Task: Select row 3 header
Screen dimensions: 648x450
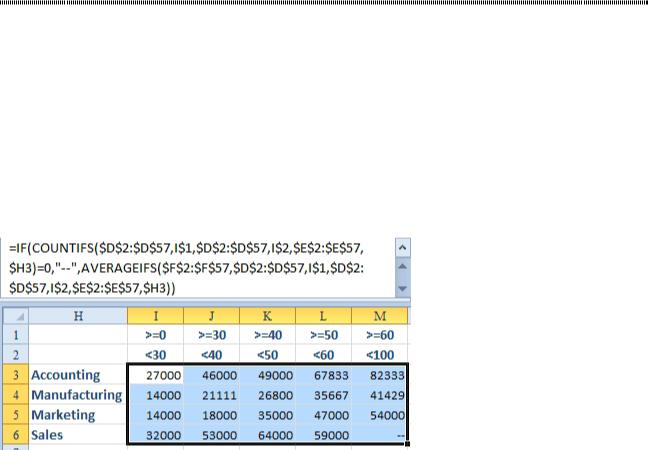Action: click(16, 375)
